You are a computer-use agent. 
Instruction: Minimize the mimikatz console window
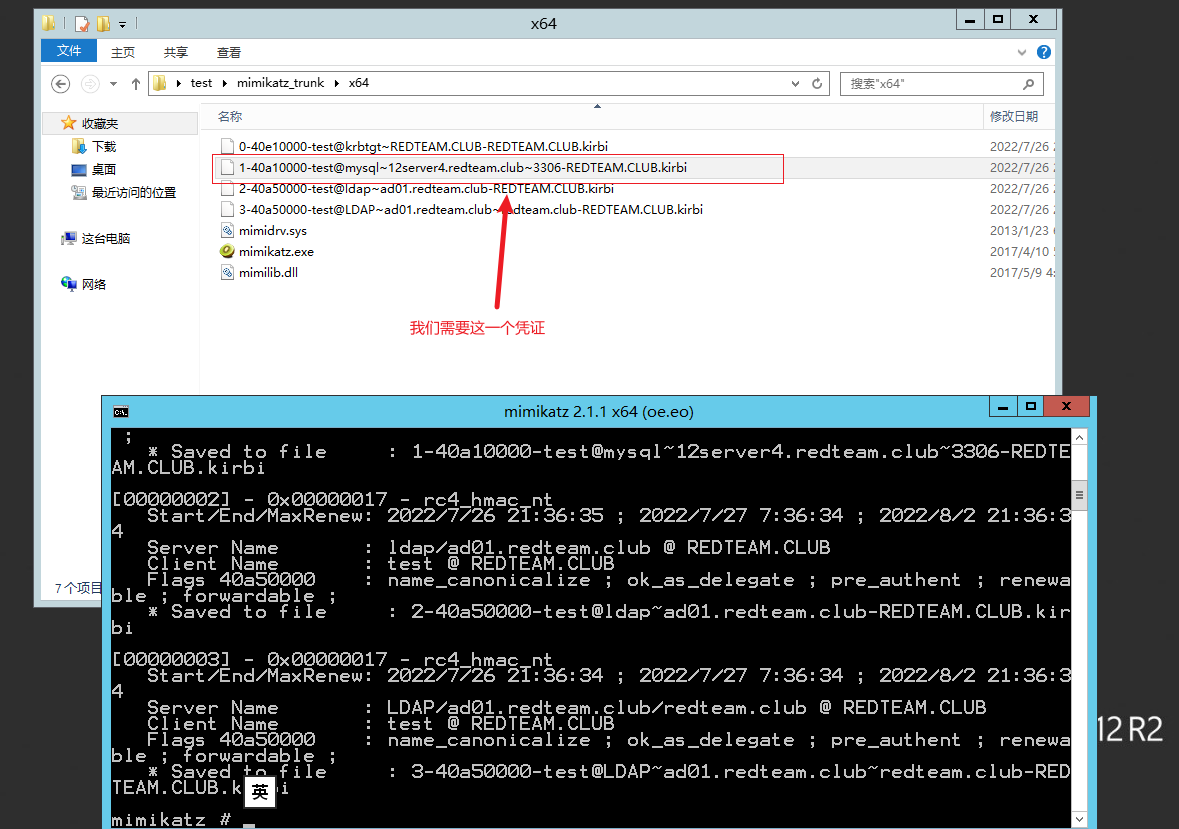1002,407
